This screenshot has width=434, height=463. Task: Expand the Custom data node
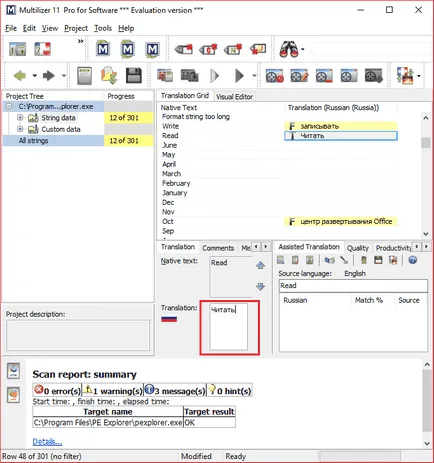(x=20, y=129)
